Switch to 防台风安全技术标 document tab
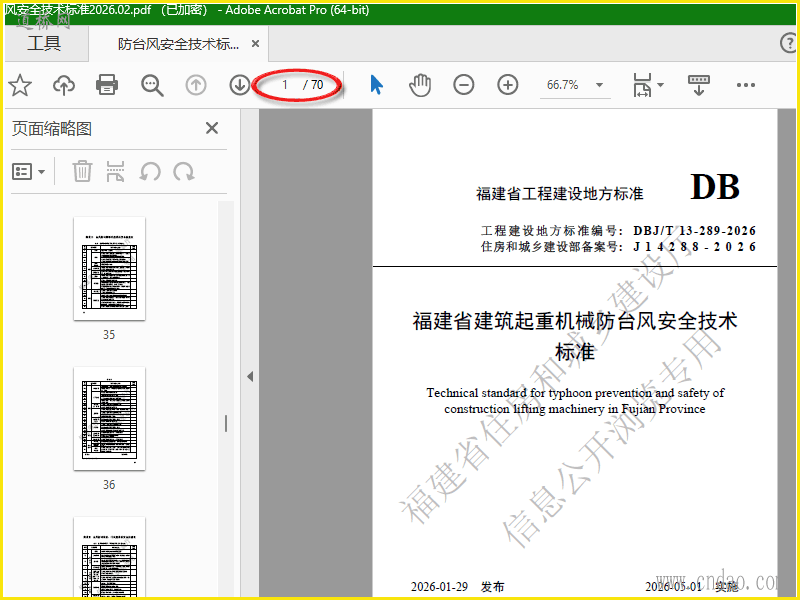Image resolution: width=800 pixels, height=600 pixels. 178,44
